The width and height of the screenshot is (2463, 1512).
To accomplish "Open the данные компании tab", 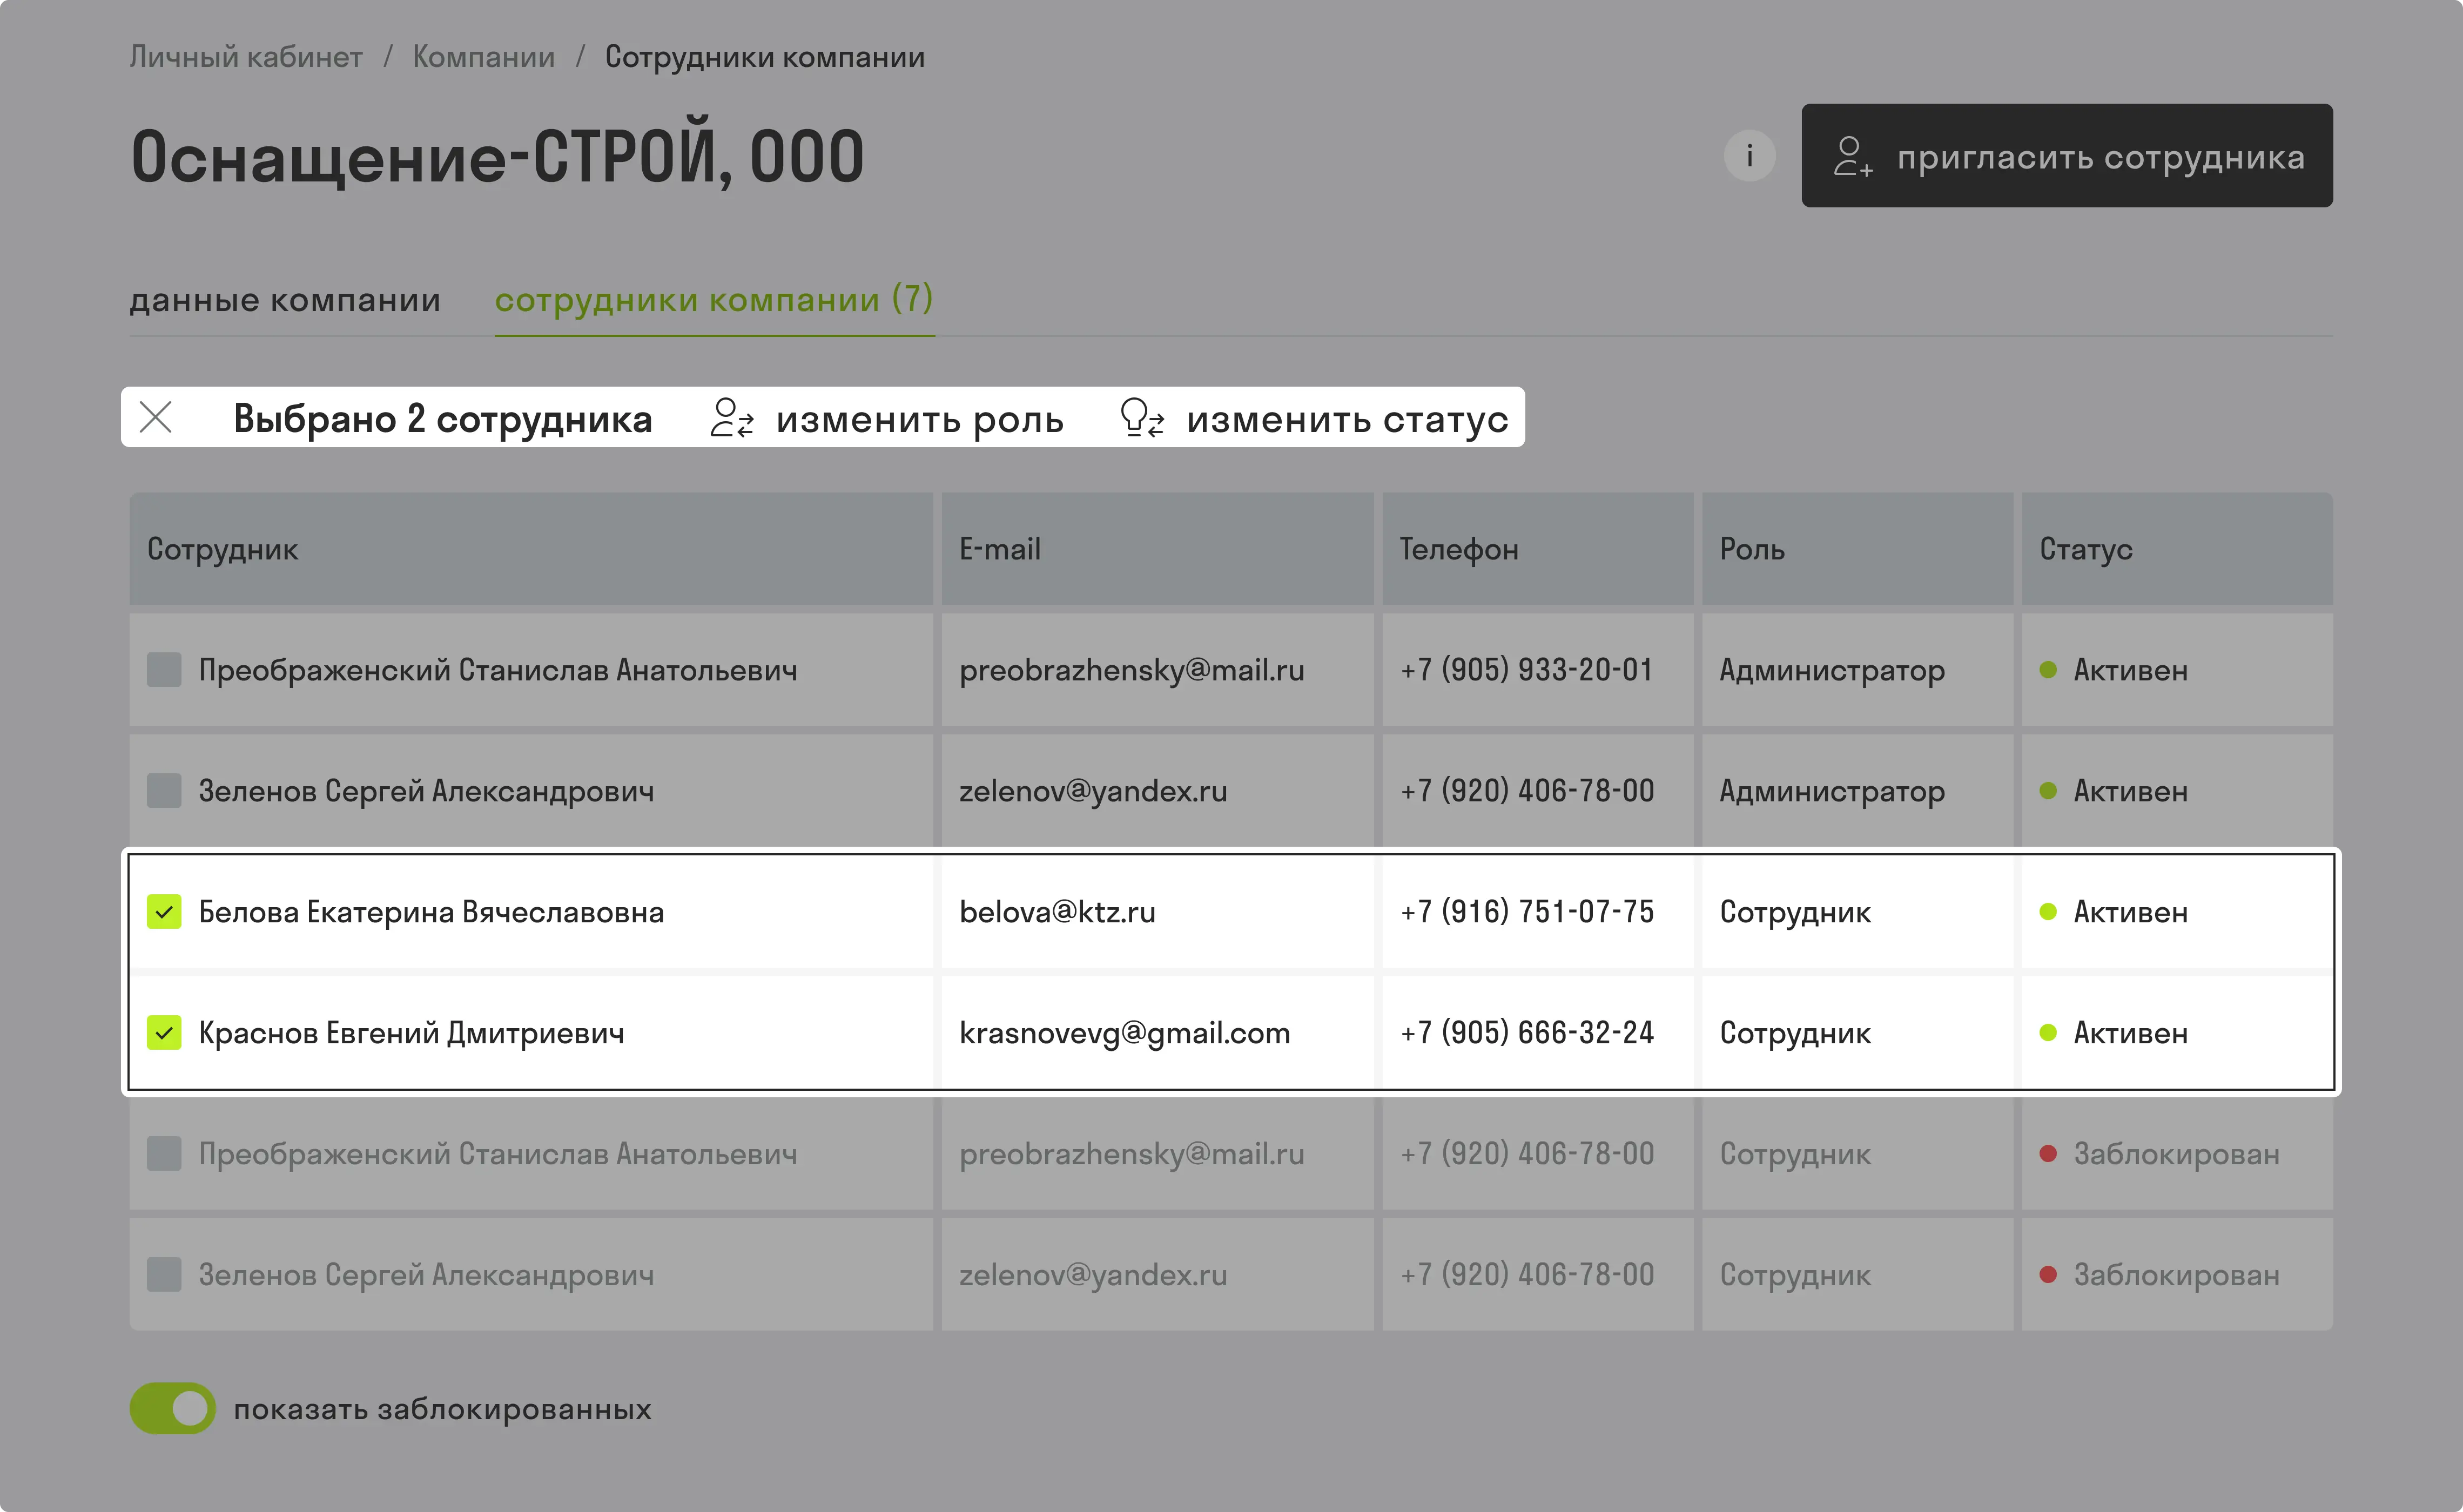I will [285, 299].
